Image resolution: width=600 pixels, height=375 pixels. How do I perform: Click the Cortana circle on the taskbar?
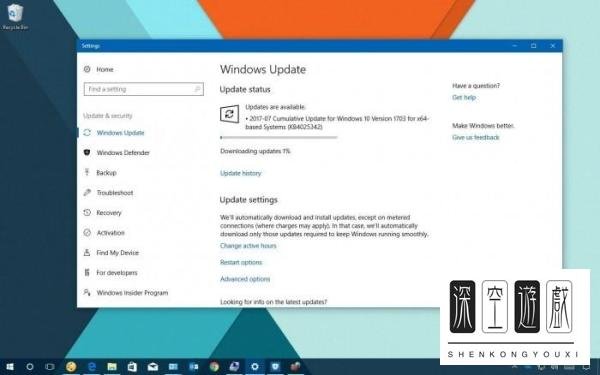(29, 367)
